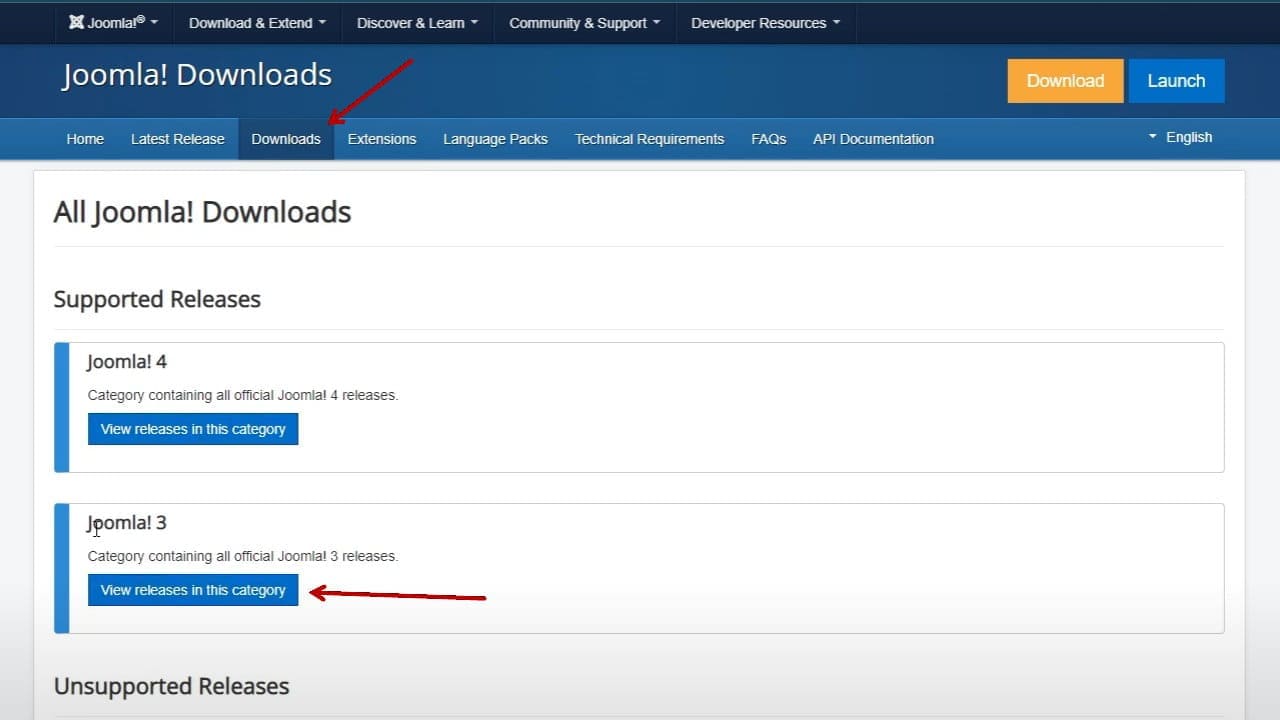
Task: View releases in Joomla! 3 category
Action: click(x=193, y=590)
